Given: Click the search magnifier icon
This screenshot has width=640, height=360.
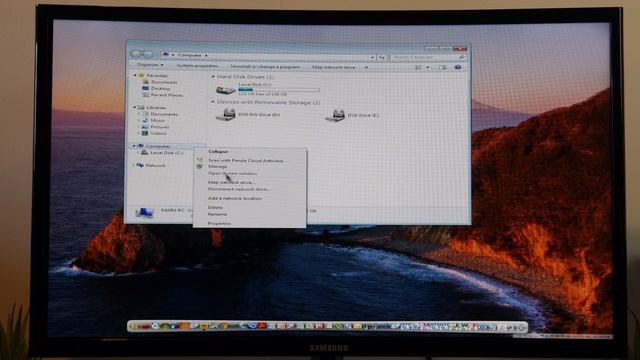Looking at the screenshot, I should (462, 57).
